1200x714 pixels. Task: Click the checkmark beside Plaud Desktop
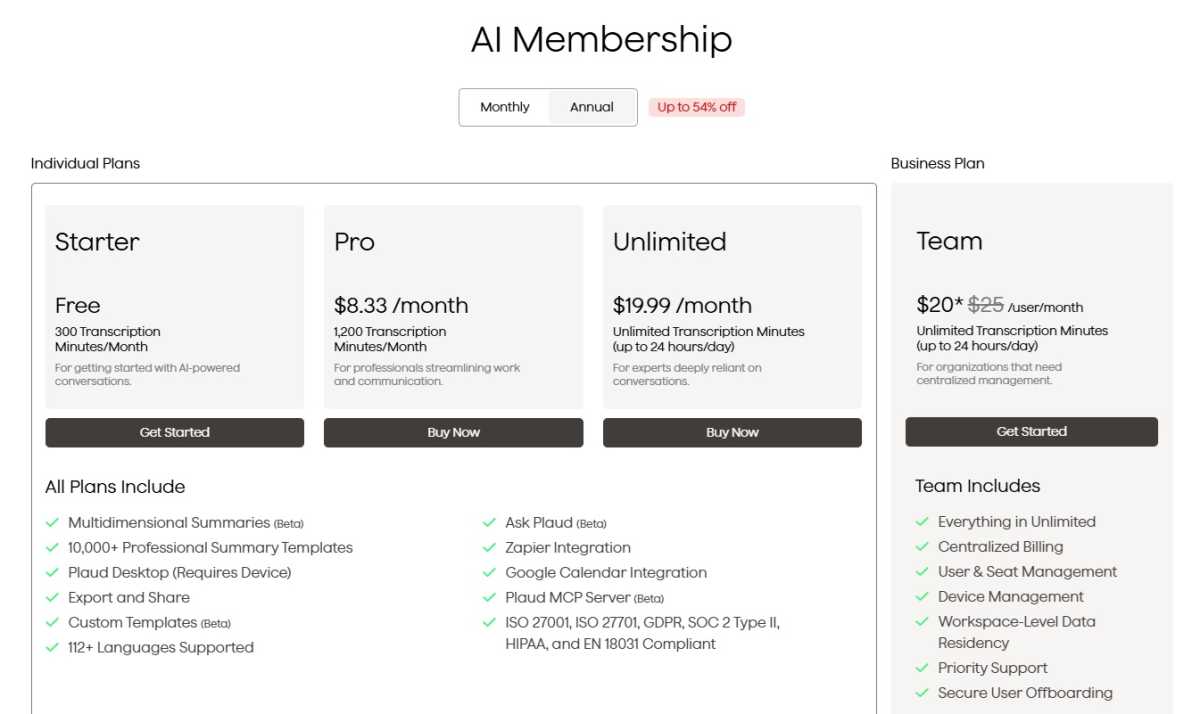tap(53, 572)
